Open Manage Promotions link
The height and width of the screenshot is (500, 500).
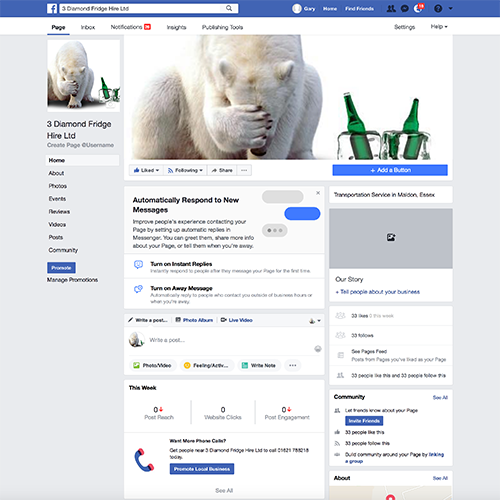pos(72,280)
